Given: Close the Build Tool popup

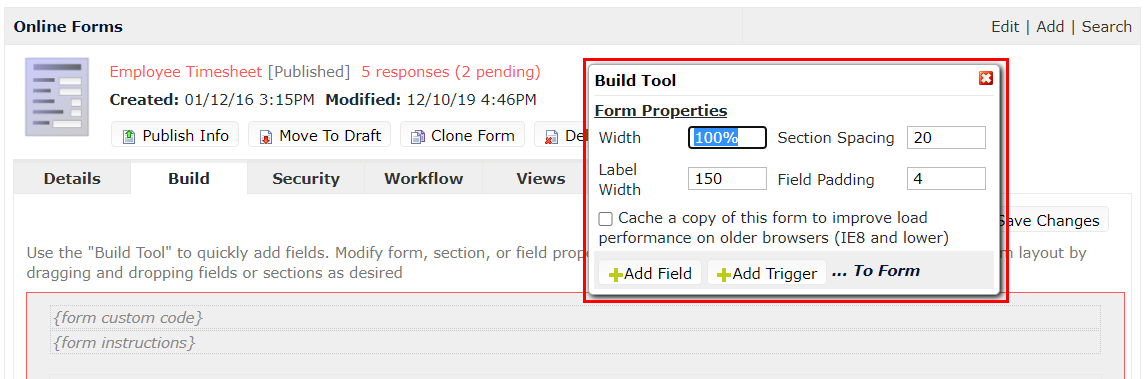Looking at the screenshot, I should (x=986, y=79).
